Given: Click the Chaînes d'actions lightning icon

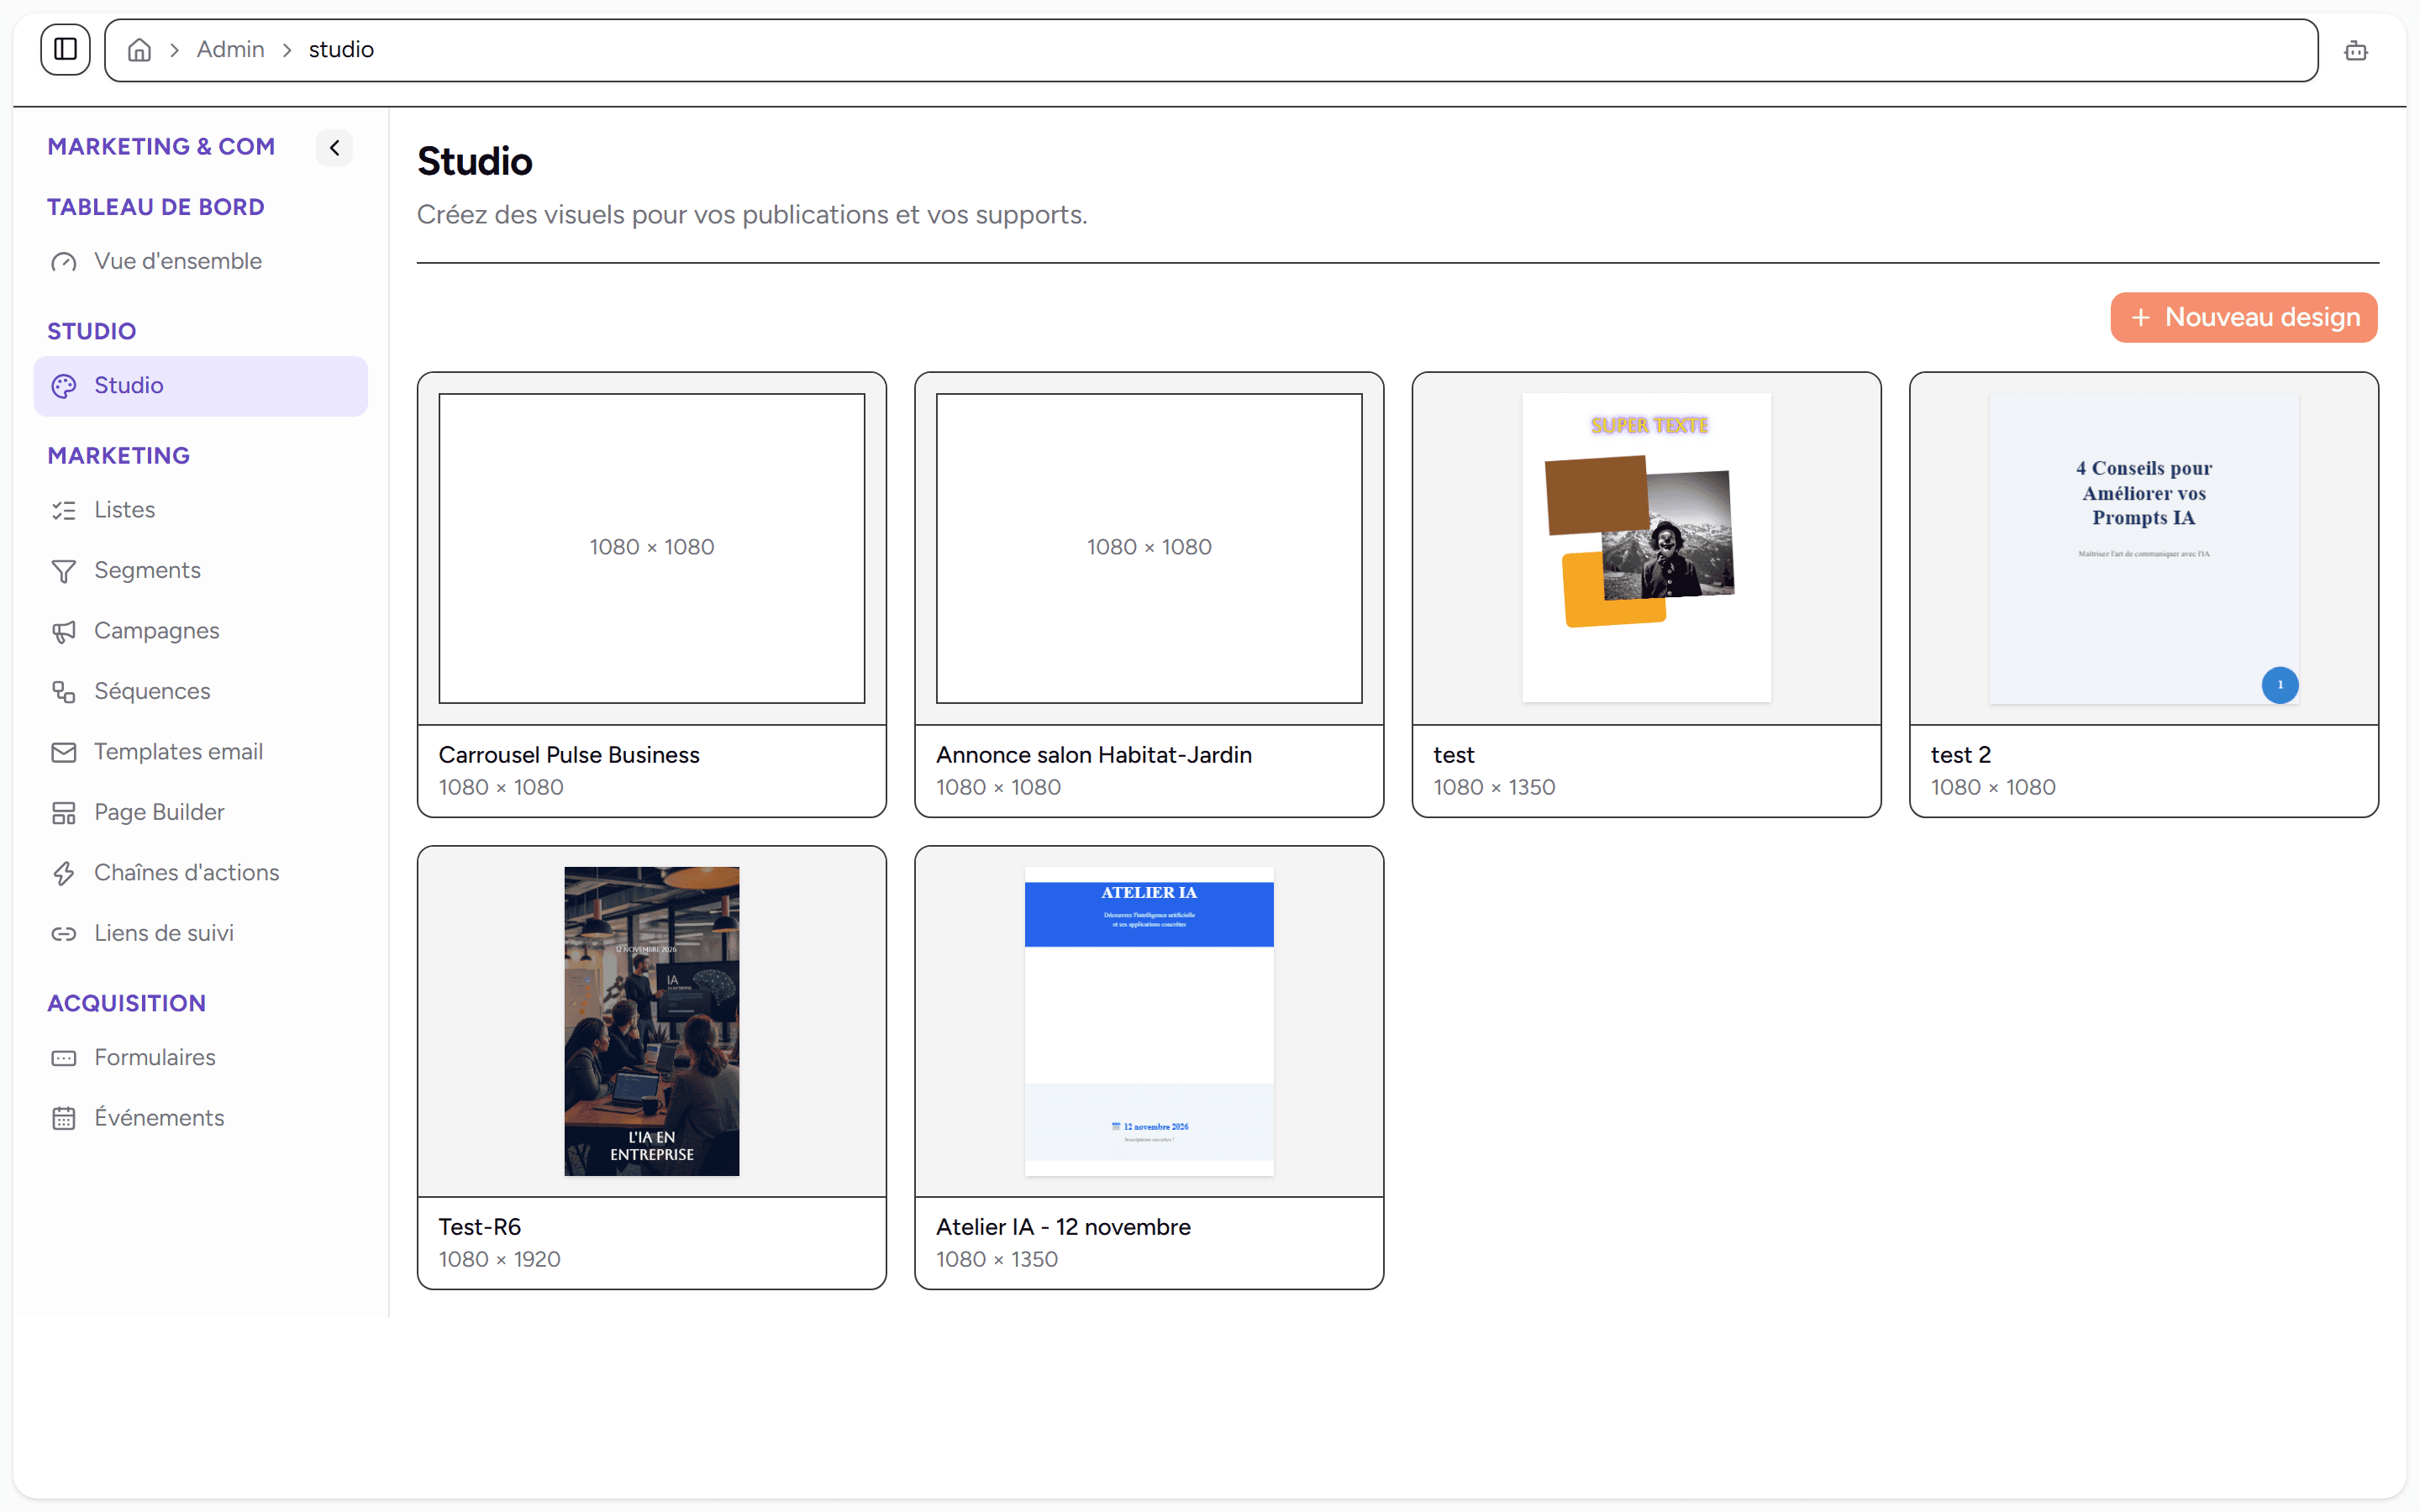Looking at the screenshot, I should (64, 873).
